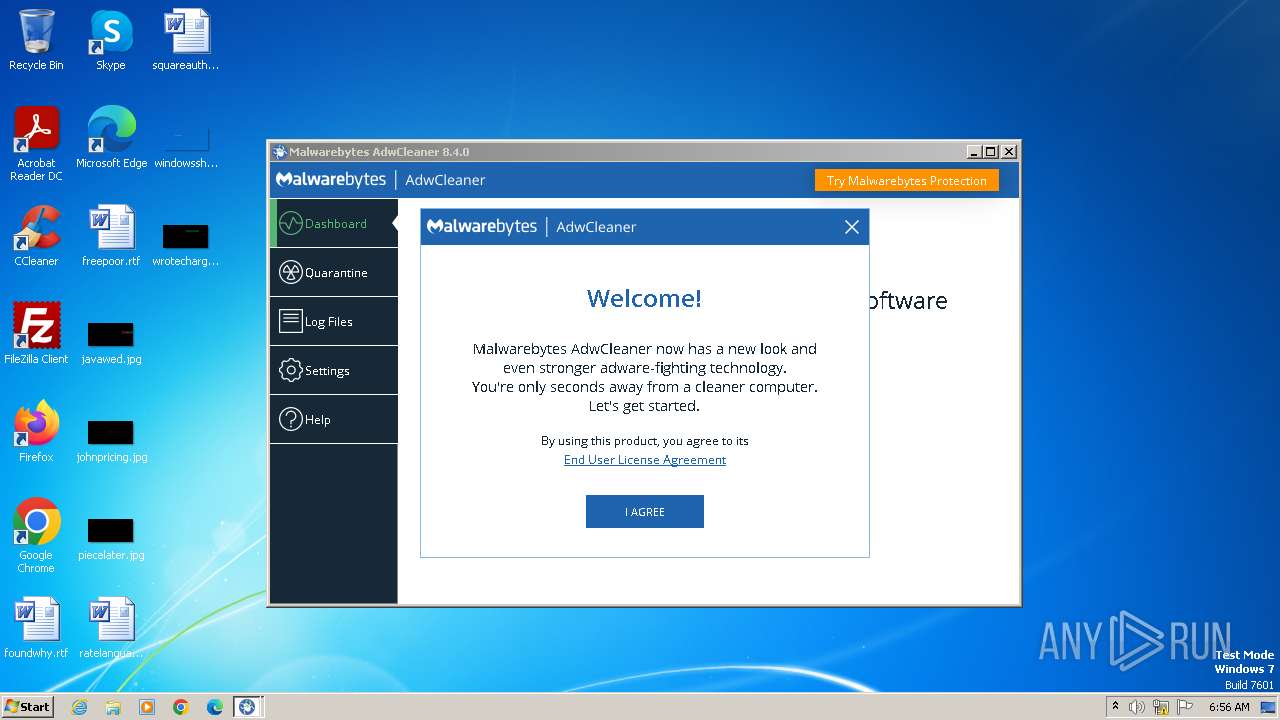Click the Help question mark icon

click(x=290, y=419)
